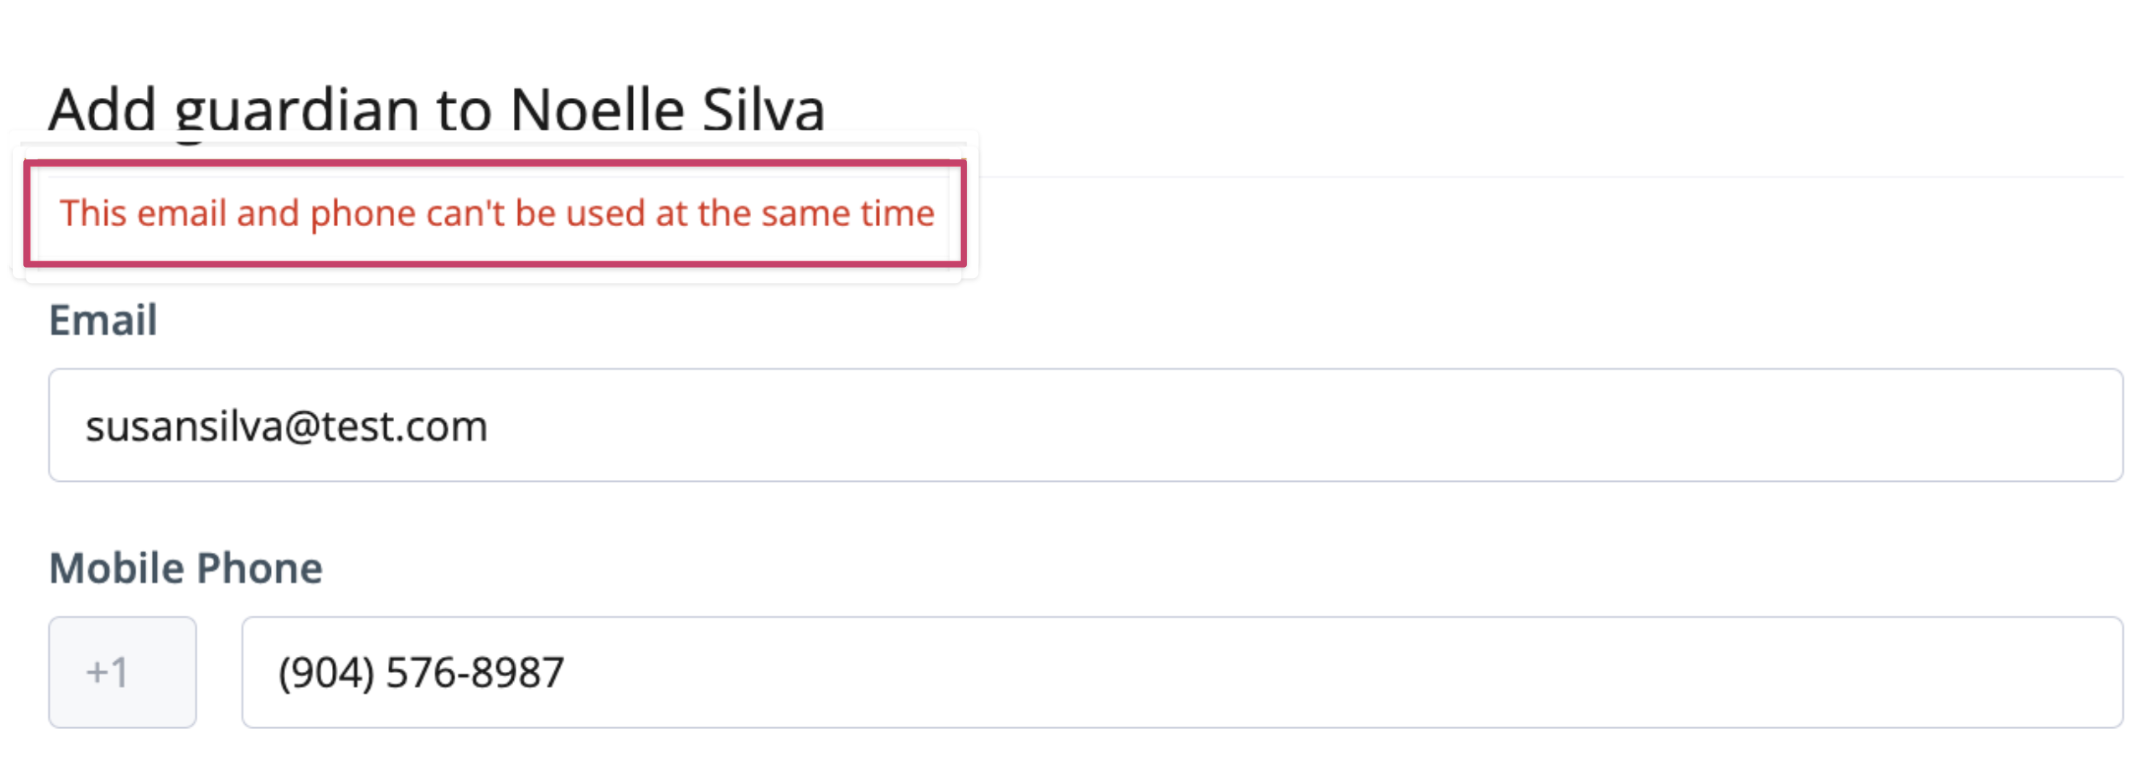Focus the empty right side of Email field
The image size is (2156, 768).
(1500, 426)
